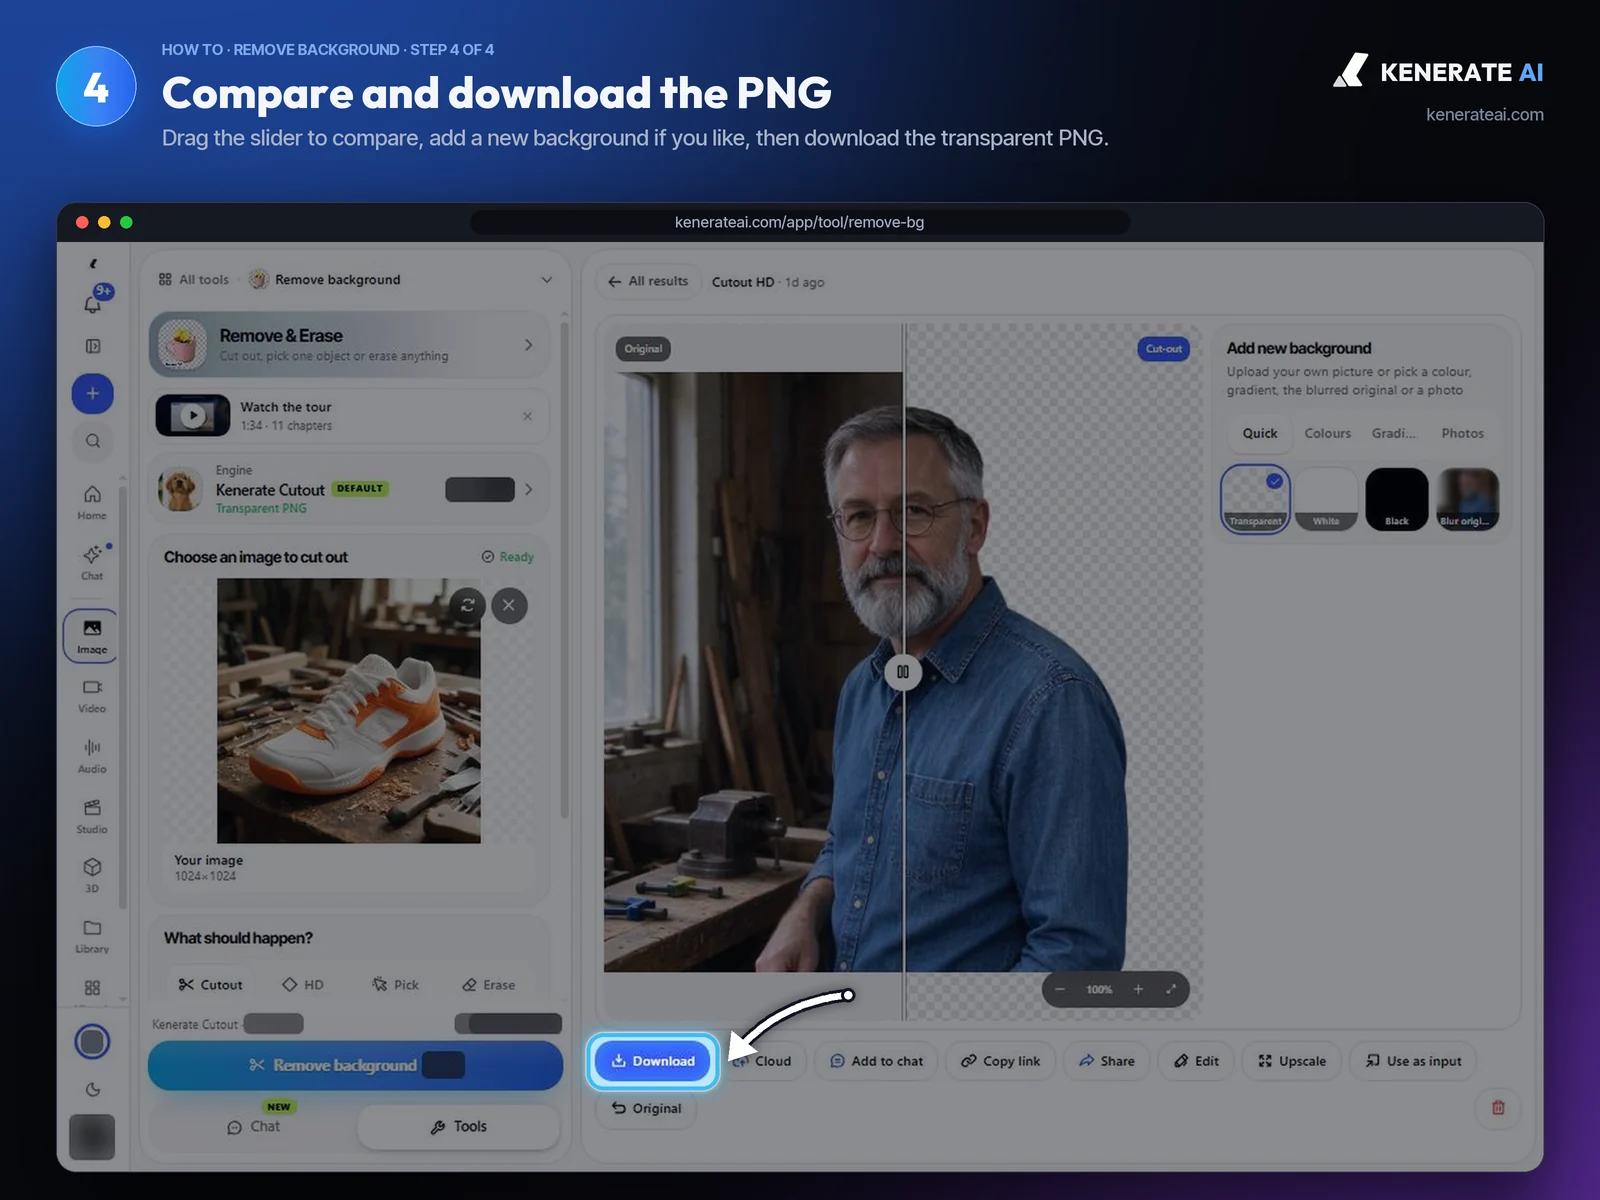Open the 3D sidebar section
The height and width of the screenshot is (1200, 1600).
point(92,875)
